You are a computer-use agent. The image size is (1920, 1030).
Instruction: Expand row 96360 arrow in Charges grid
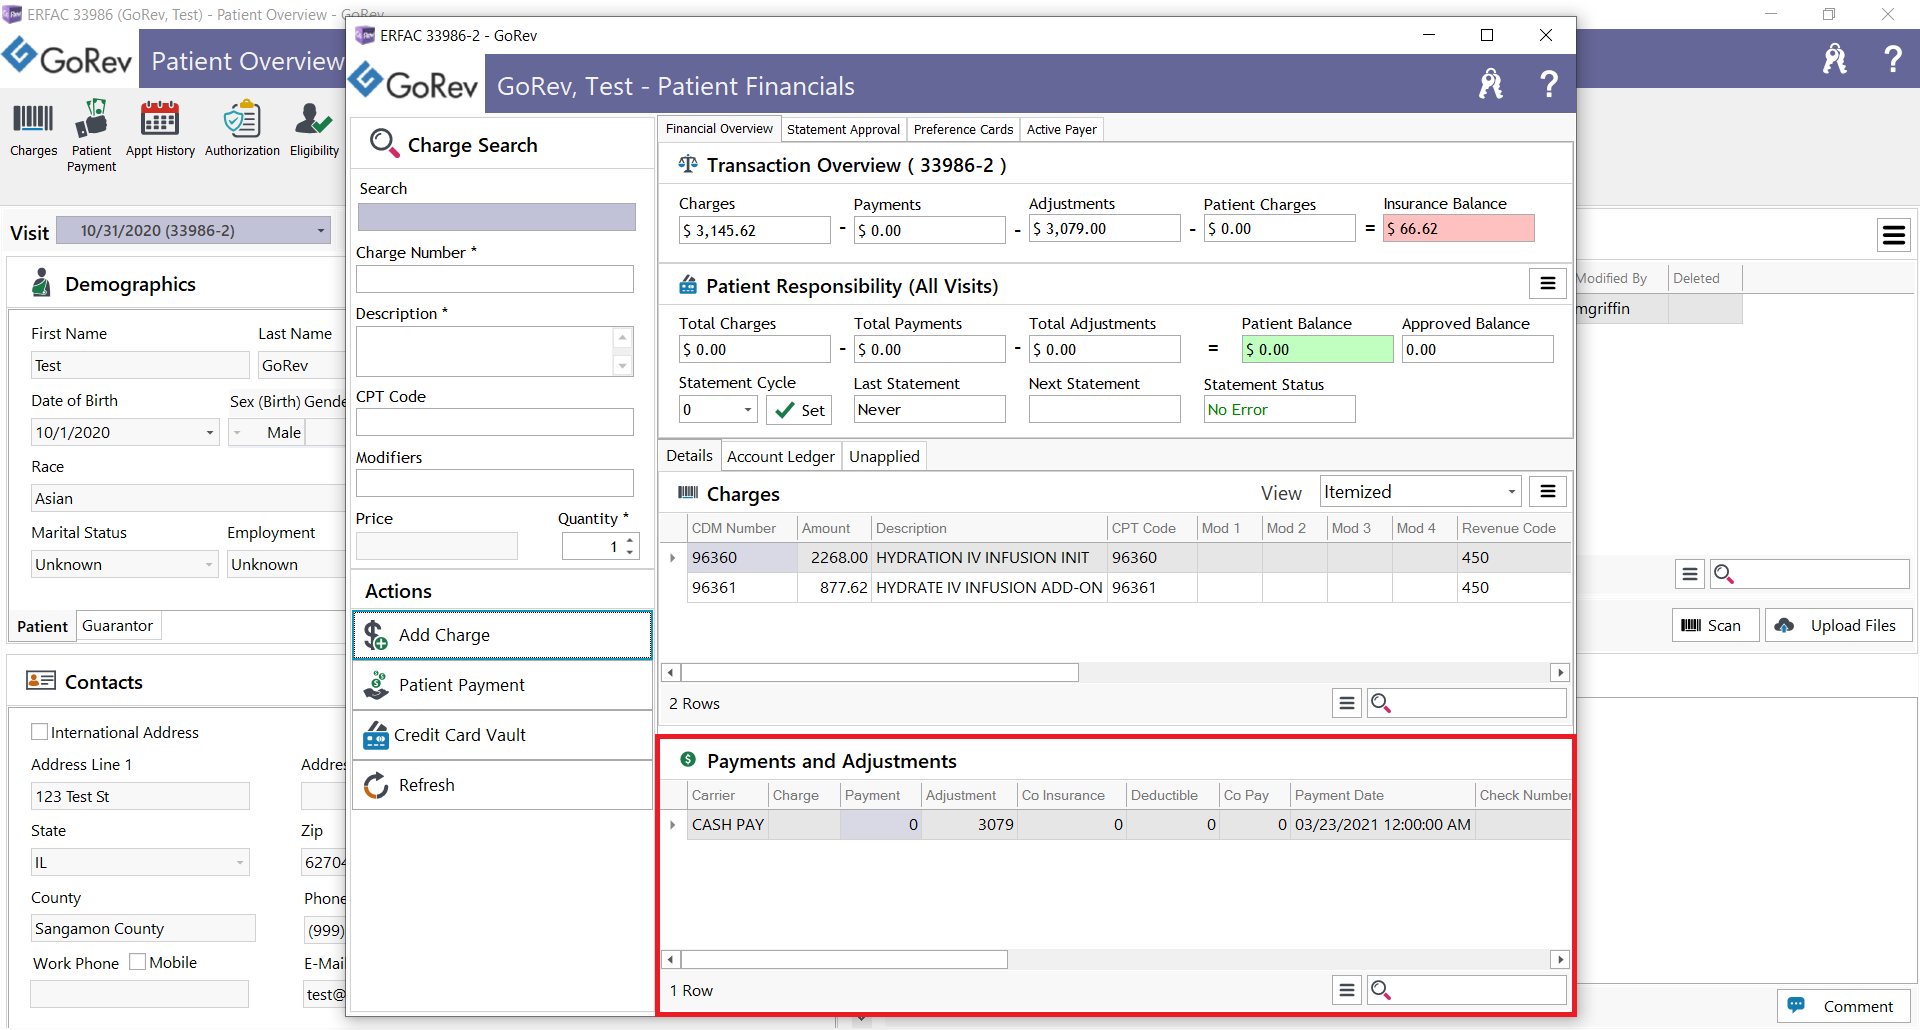672,558
